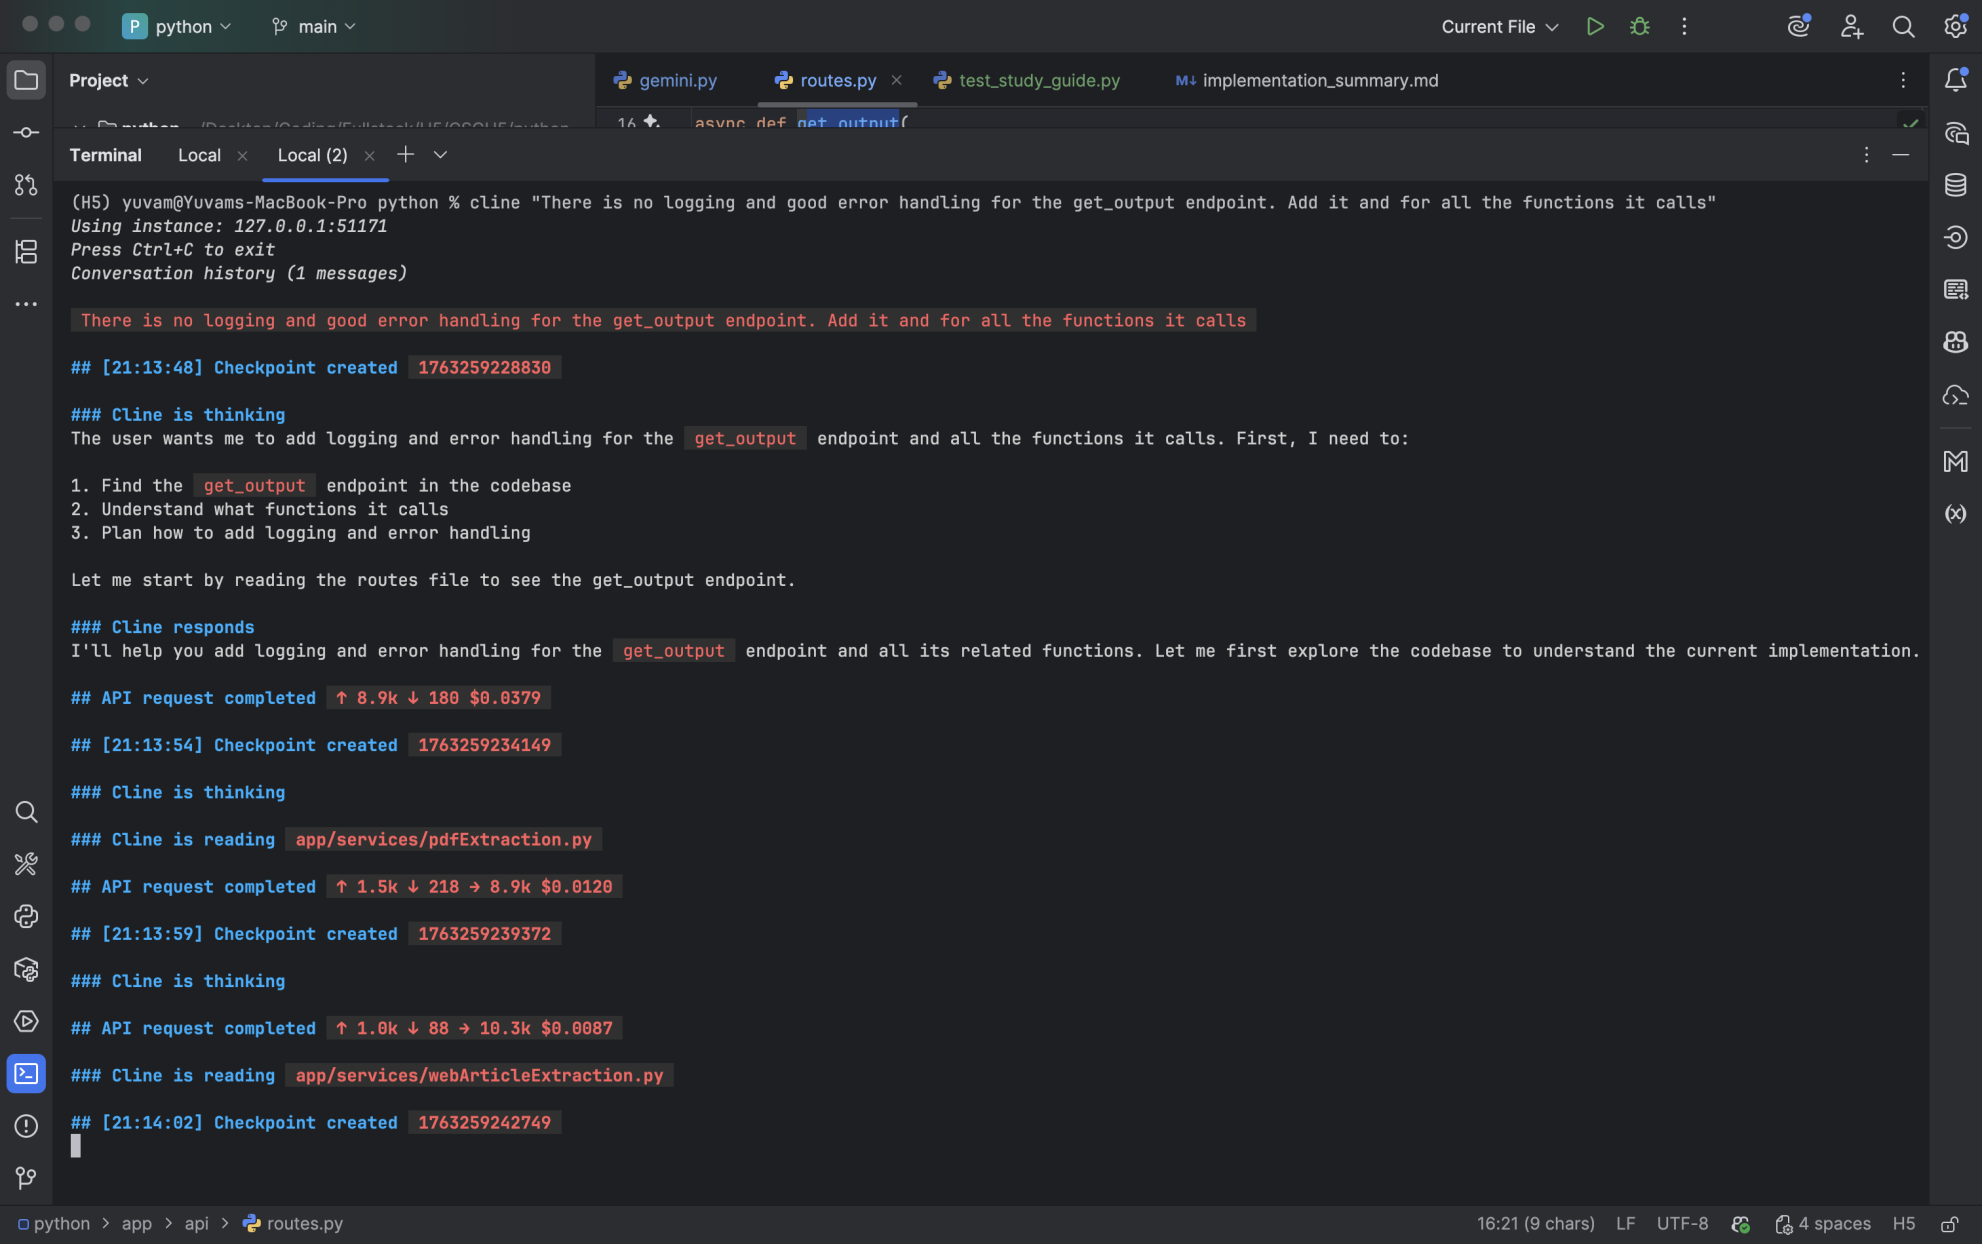Click the Debug bug icon
The image size is (1982, 1244).
[x=1639, y=27]
